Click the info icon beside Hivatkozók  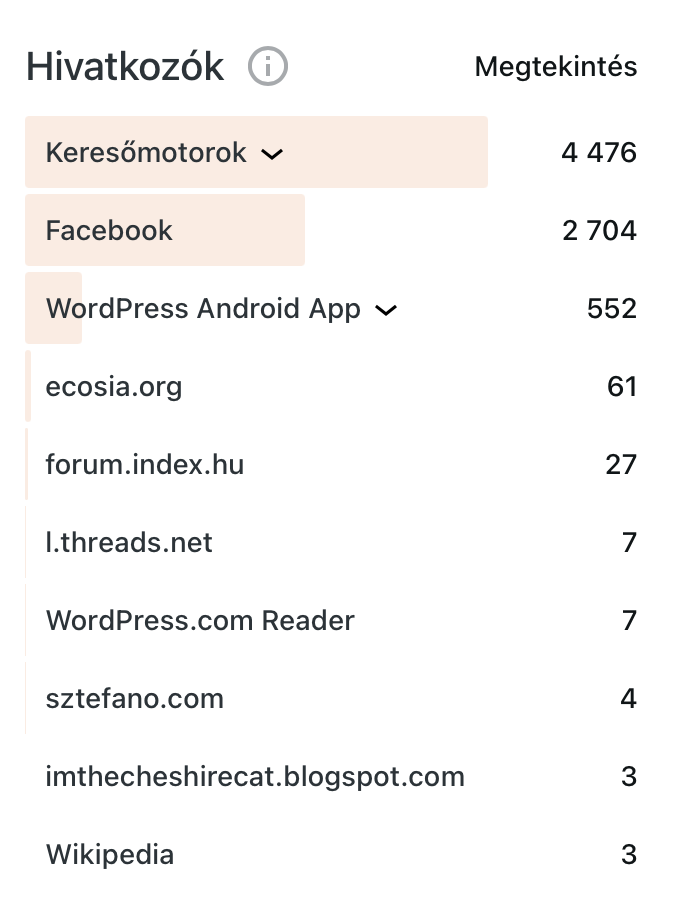point(268,67)
